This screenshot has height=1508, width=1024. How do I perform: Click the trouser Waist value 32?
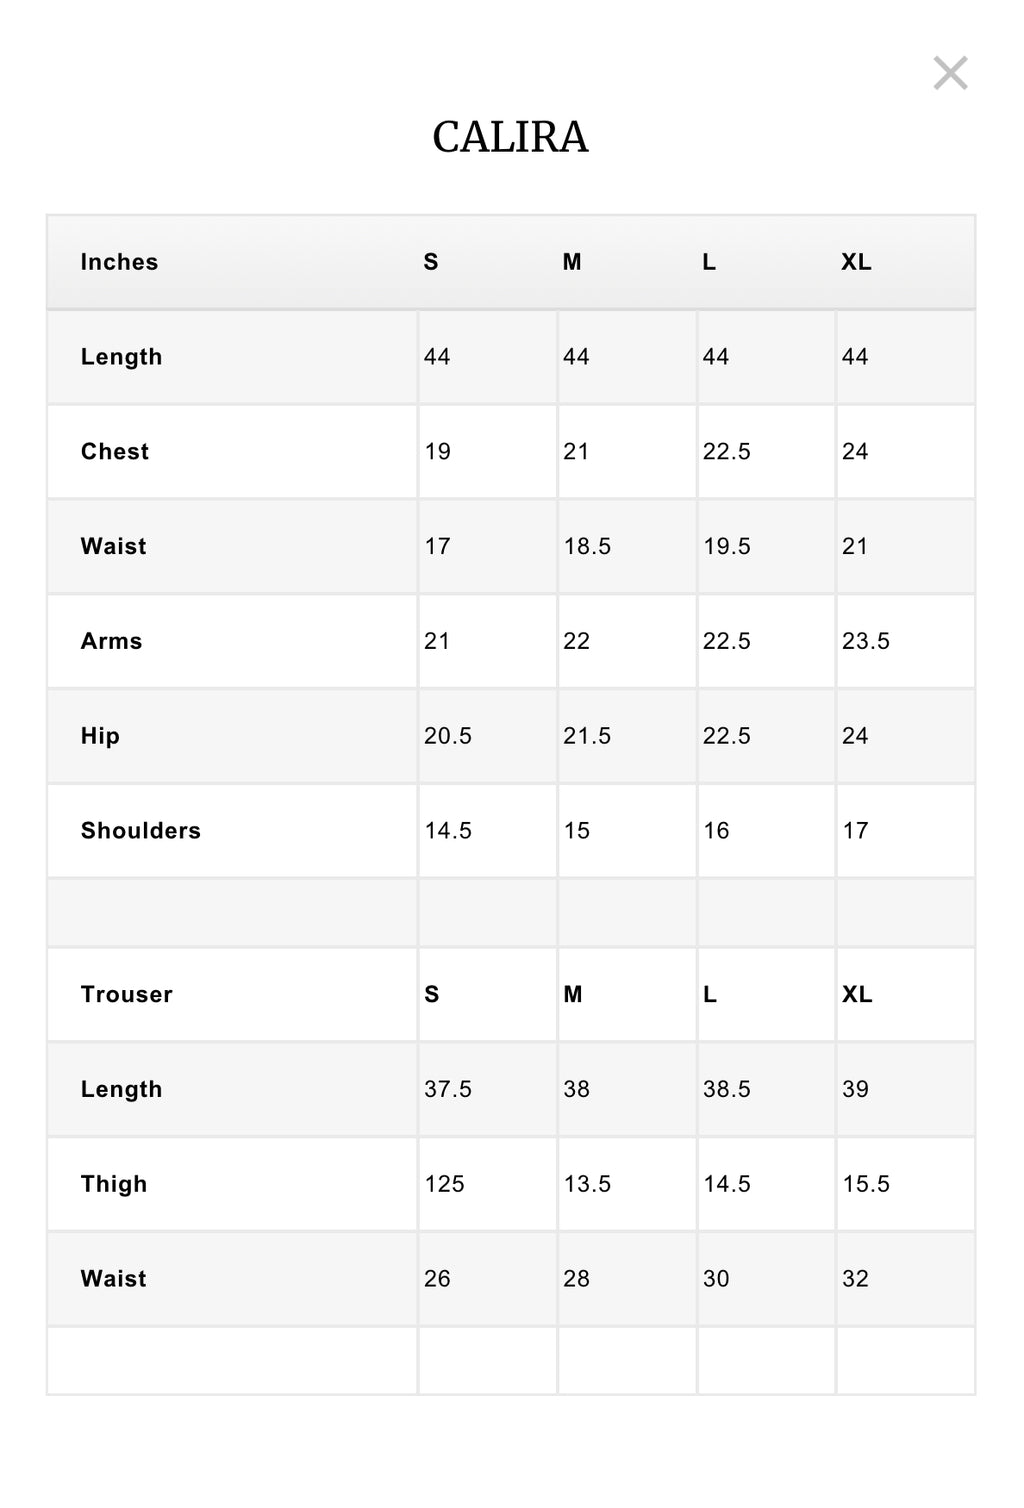point(855,1279)
